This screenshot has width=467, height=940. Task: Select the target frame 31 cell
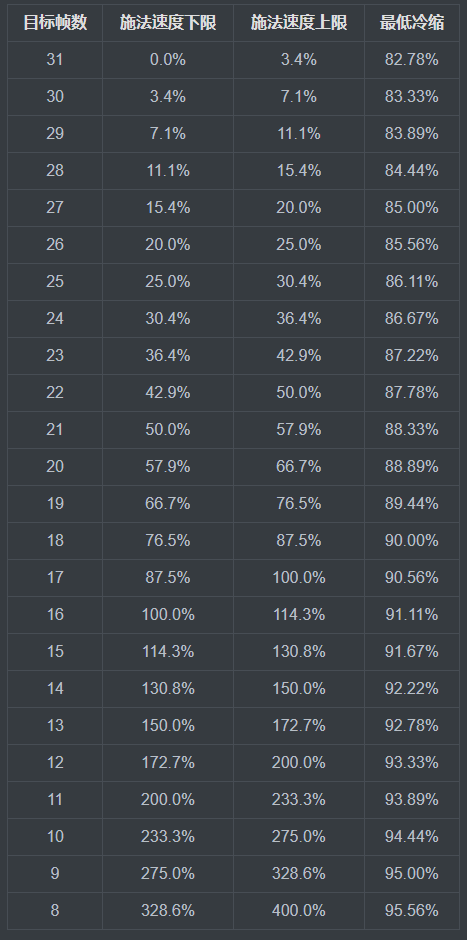pyautogui.click(x=55, y=60)
